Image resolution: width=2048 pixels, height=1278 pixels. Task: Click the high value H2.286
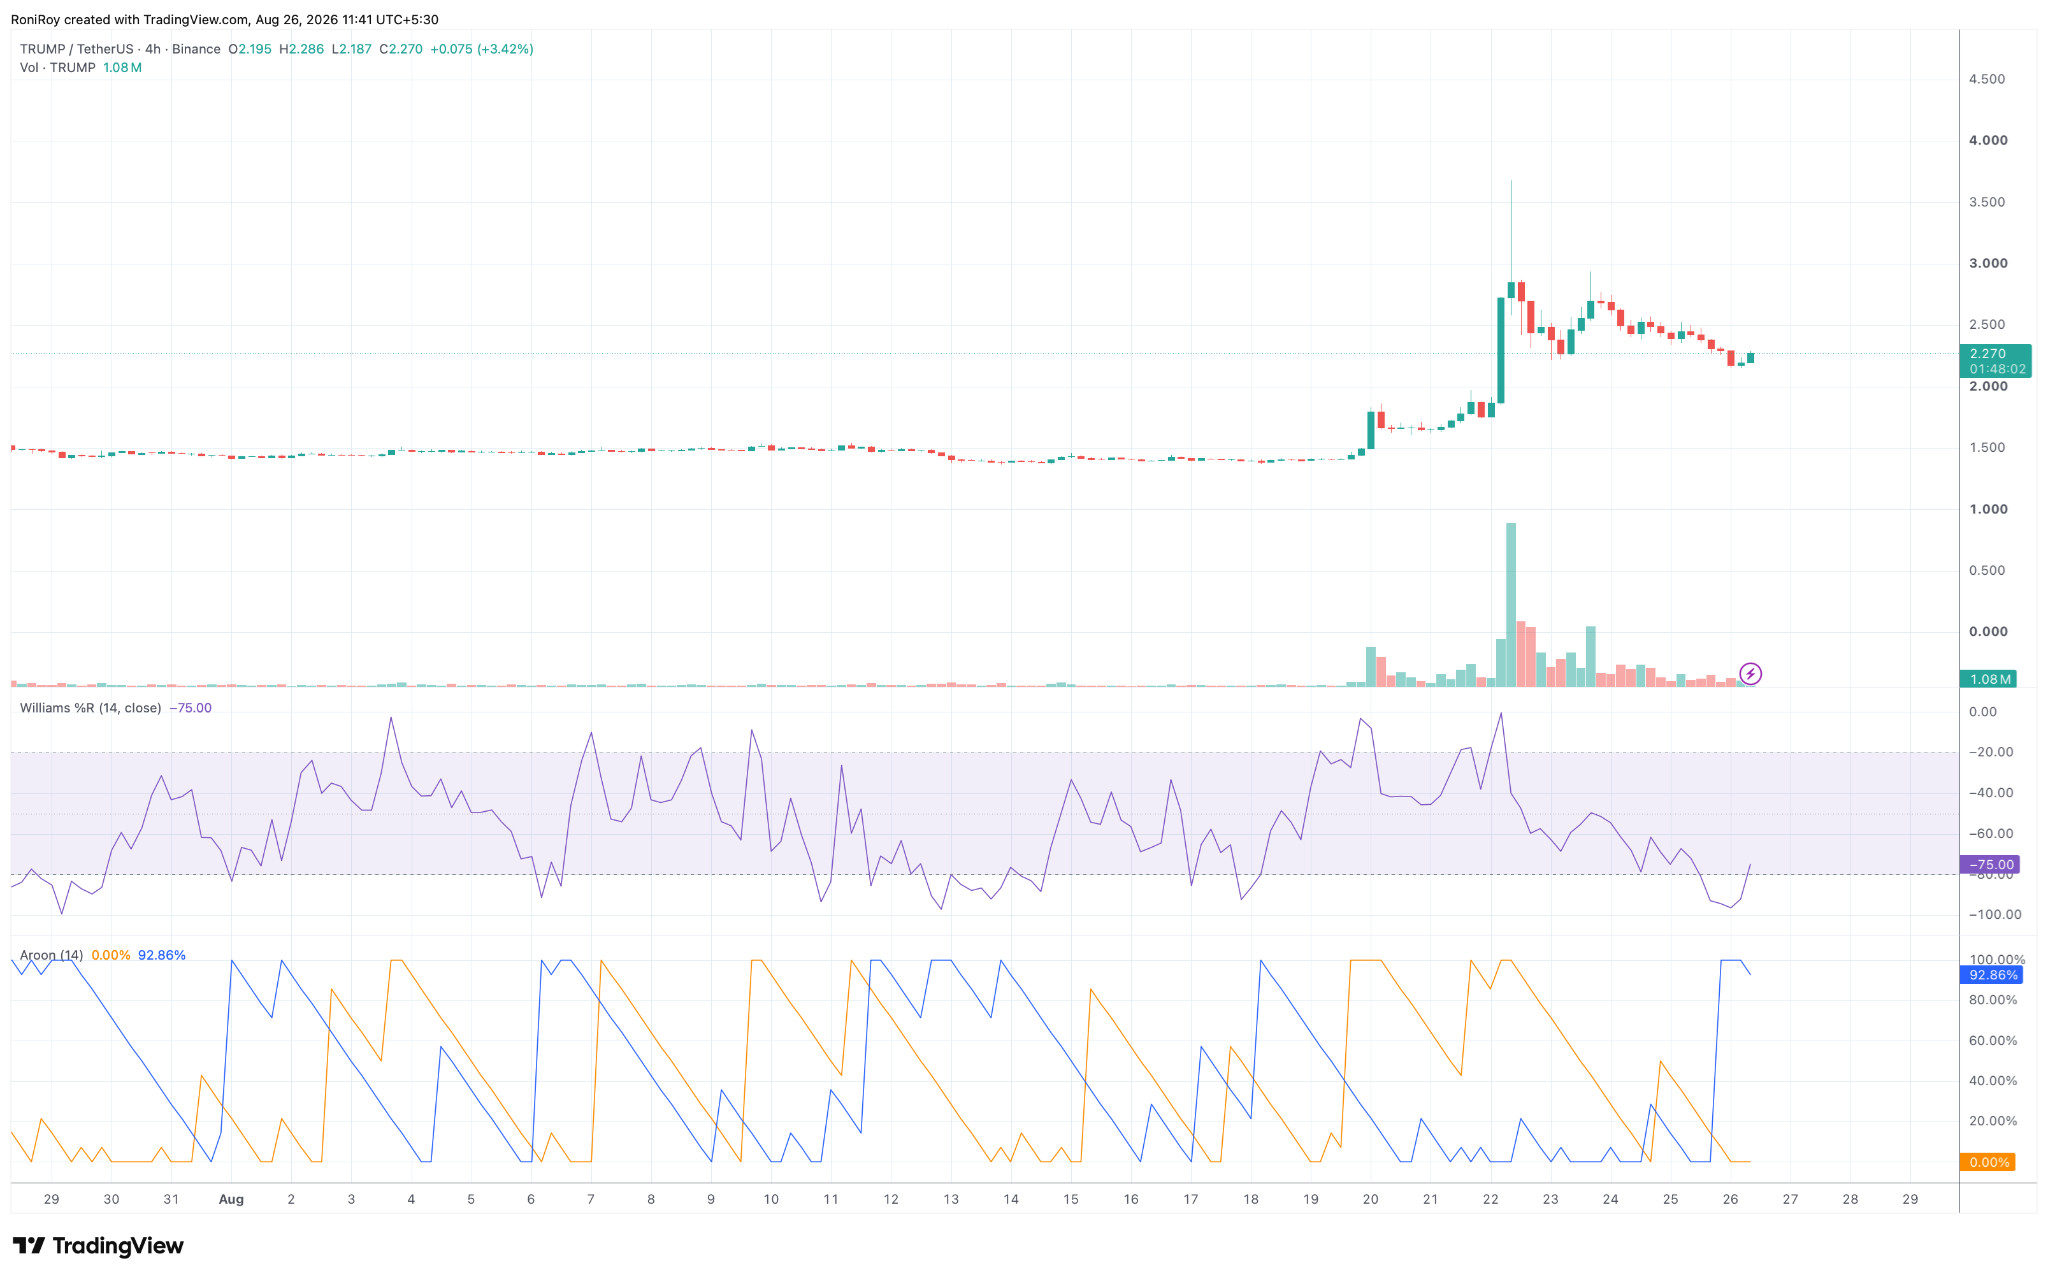pyautogui.click(x=302, y=49)
